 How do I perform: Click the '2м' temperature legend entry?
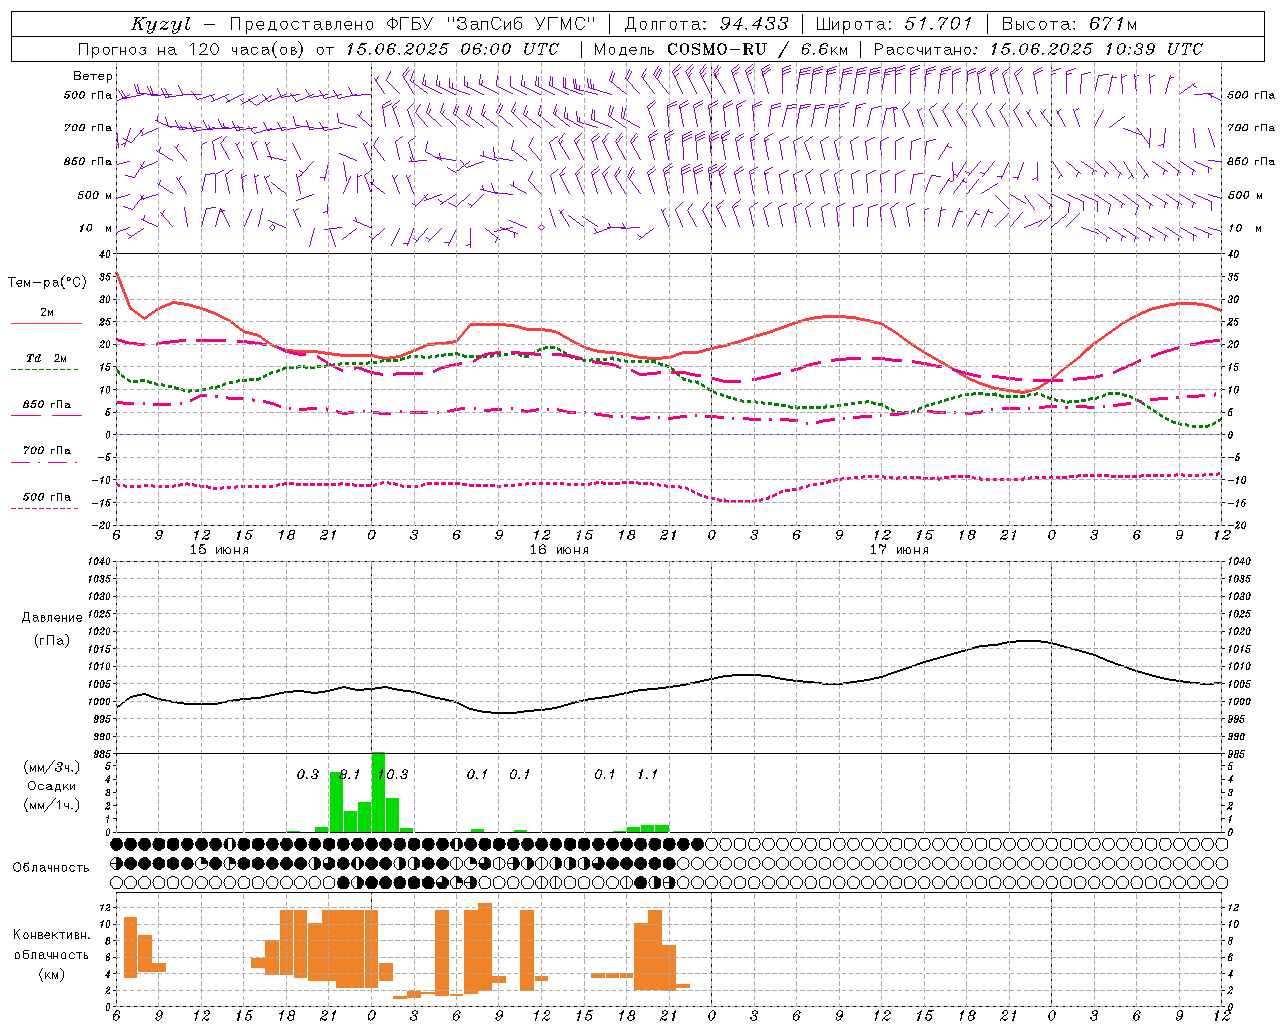coord(47,313)
